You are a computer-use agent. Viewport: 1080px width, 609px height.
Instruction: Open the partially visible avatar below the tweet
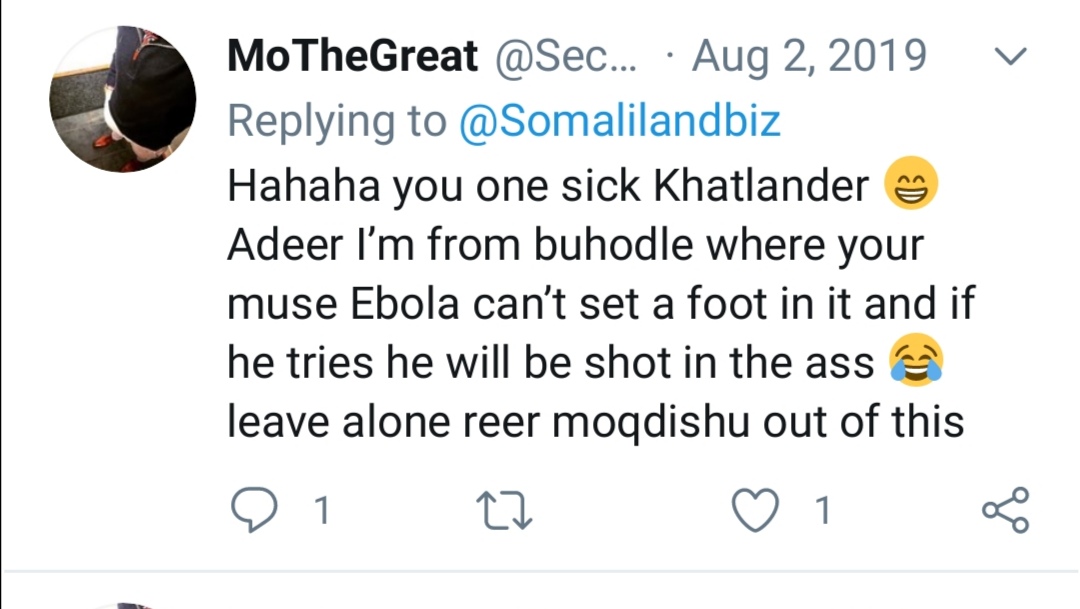[123, 604]
